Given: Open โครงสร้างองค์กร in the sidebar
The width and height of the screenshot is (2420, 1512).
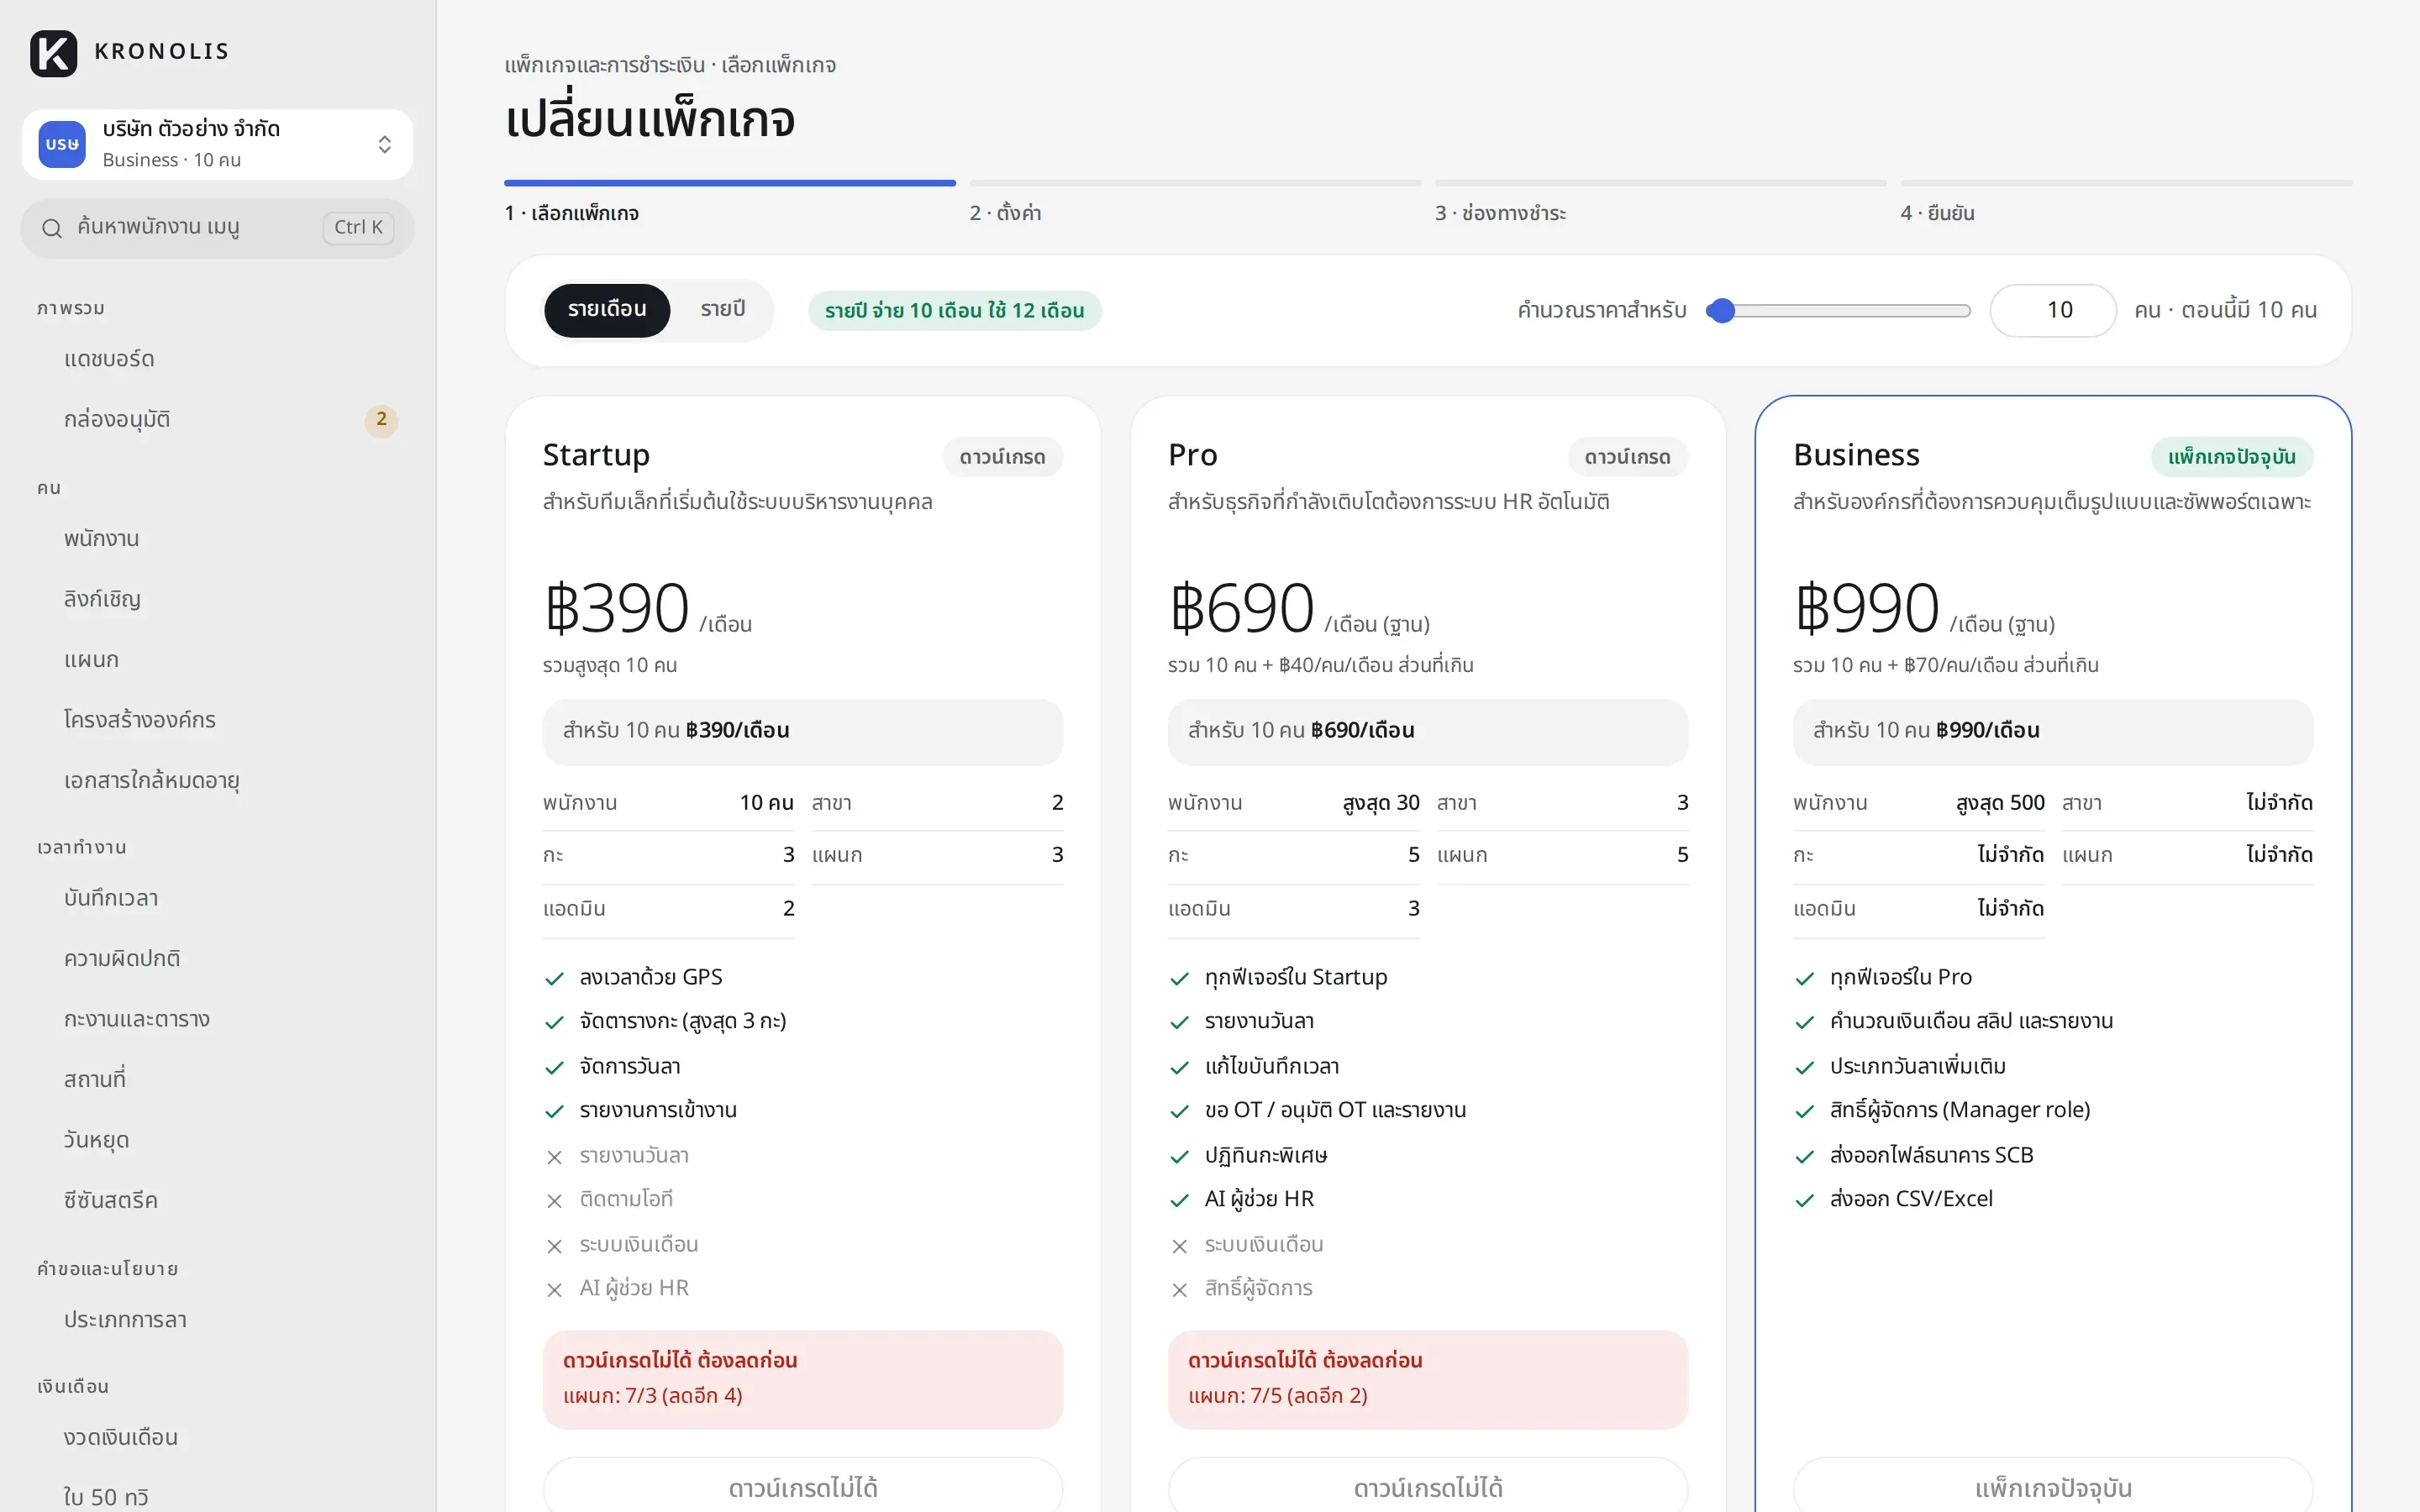Looking at the screenshot, I should coord(217,720).
